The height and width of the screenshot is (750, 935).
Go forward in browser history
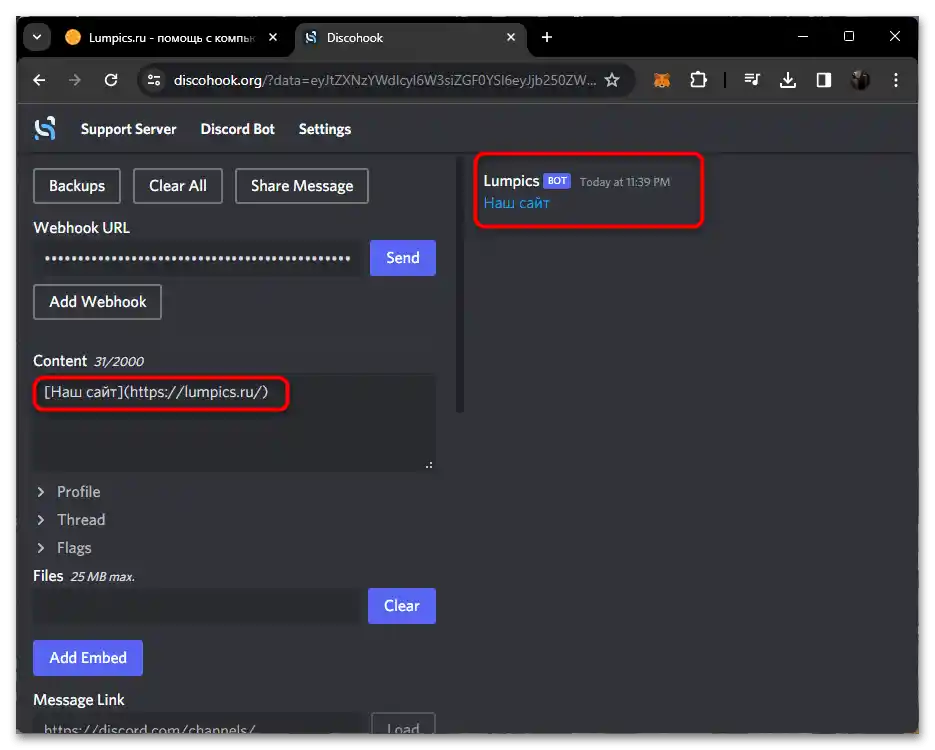[75, 80]
